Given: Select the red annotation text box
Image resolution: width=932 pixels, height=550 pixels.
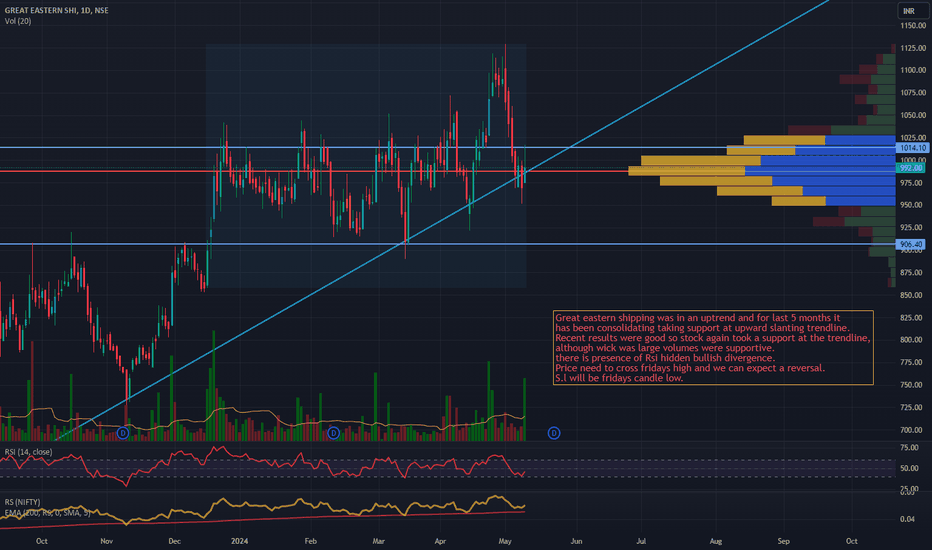Looking at the screenshot, I should coord(713,348).
